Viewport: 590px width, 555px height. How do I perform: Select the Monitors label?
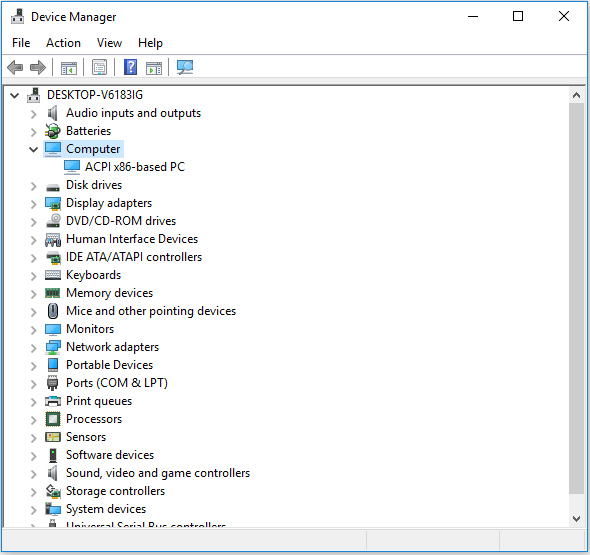(x=90, y=329)
